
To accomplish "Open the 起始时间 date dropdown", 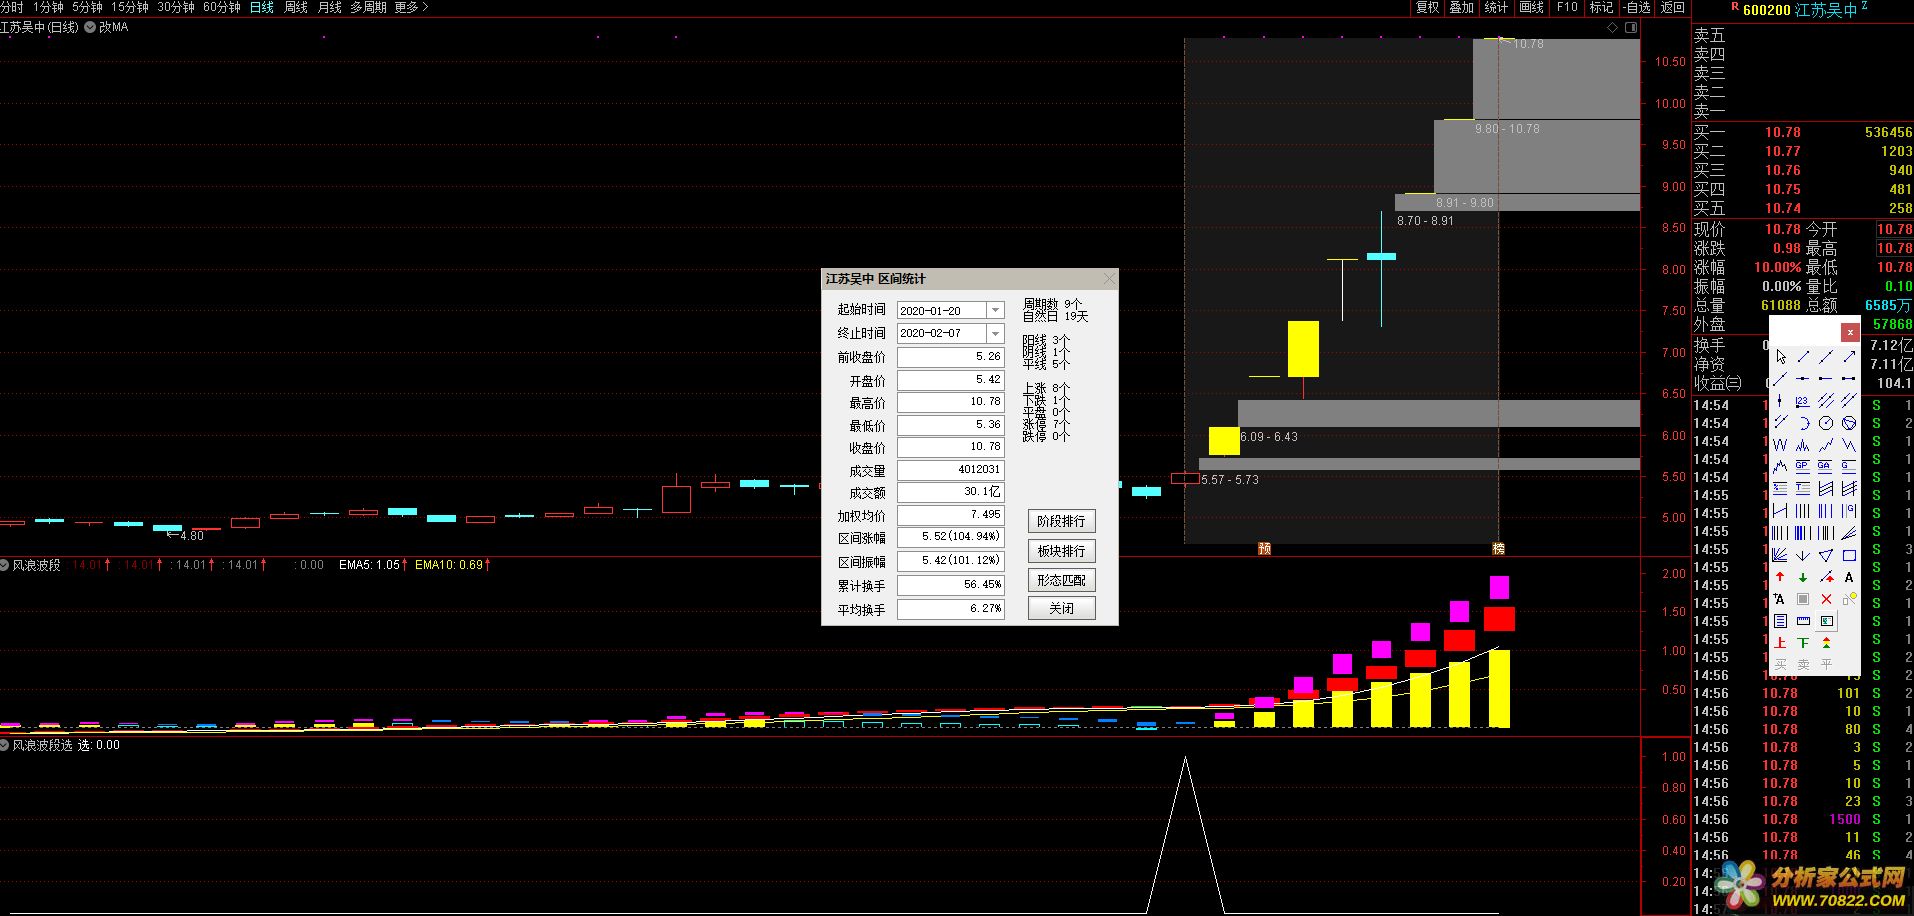I will 995,311.
